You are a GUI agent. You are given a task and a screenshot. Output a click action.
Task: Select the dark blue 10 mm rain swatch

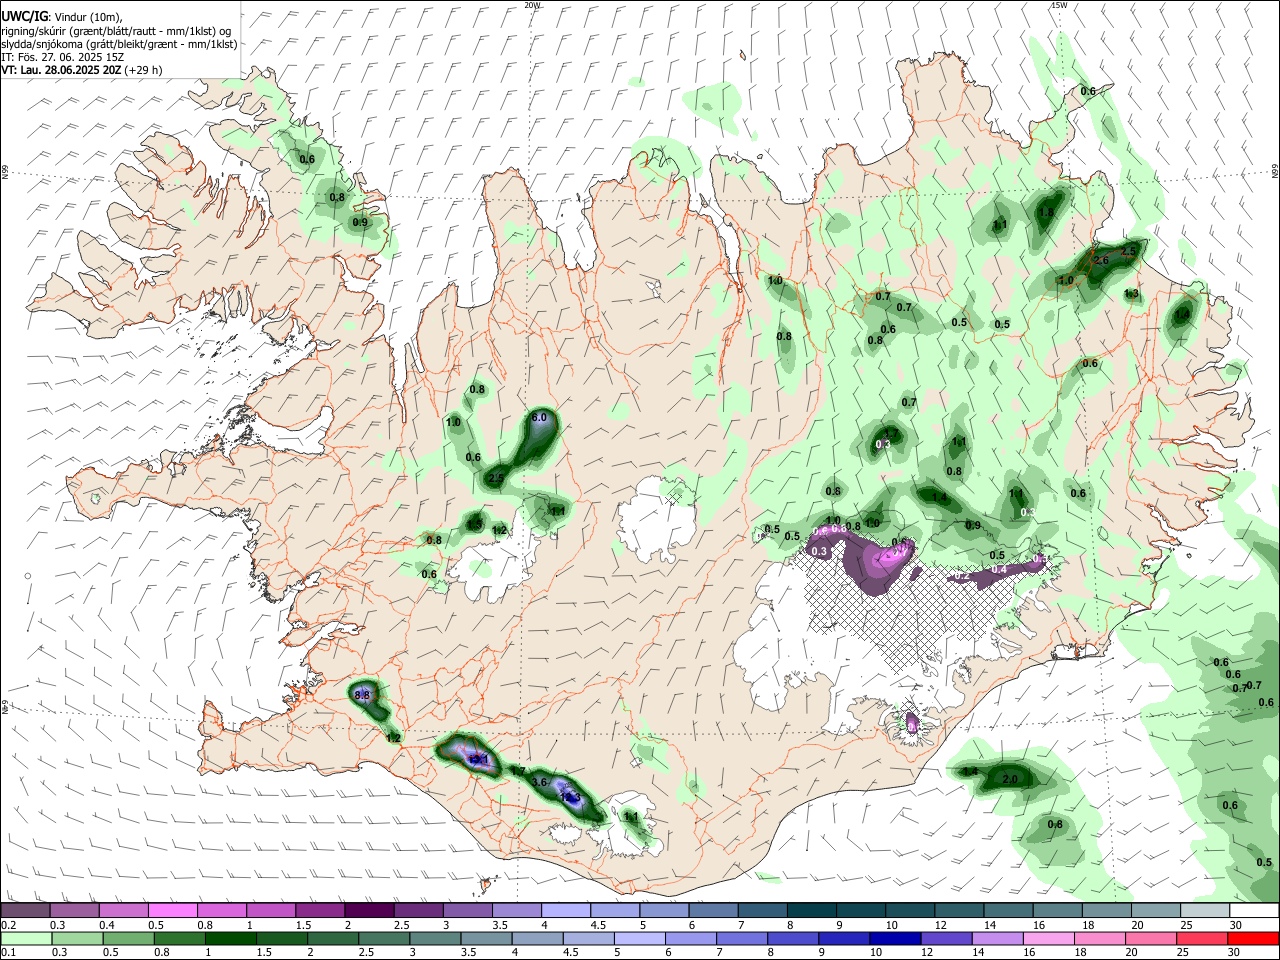[893, 938]
